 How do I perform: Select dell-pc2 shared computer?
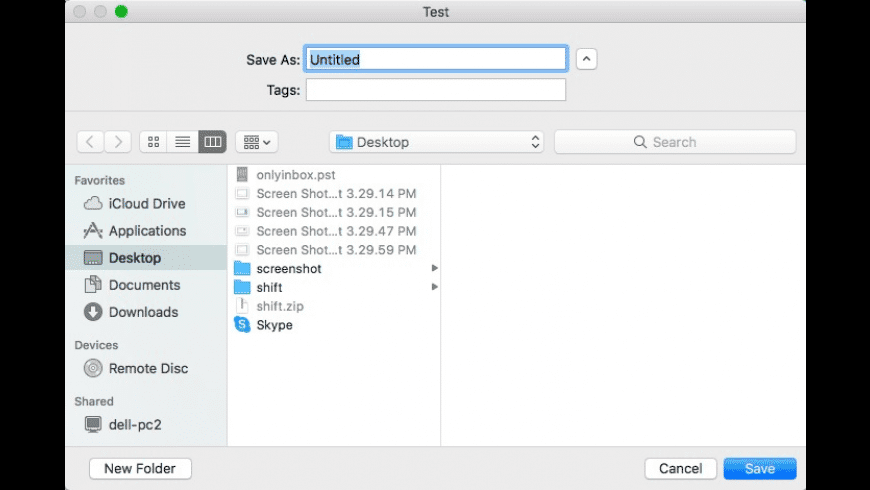[x=134, y=424]
